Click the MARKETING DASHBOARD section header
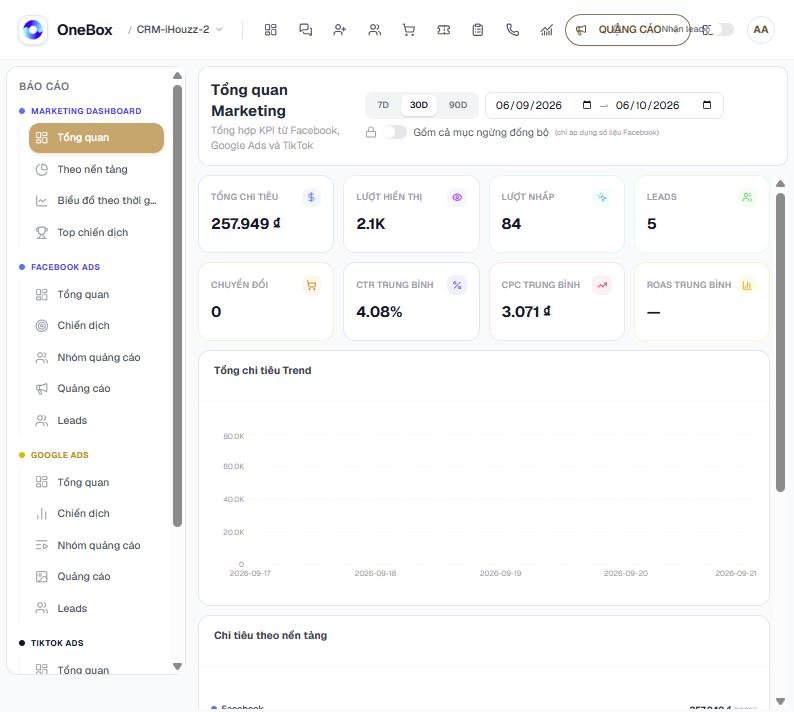 [86, 111]
